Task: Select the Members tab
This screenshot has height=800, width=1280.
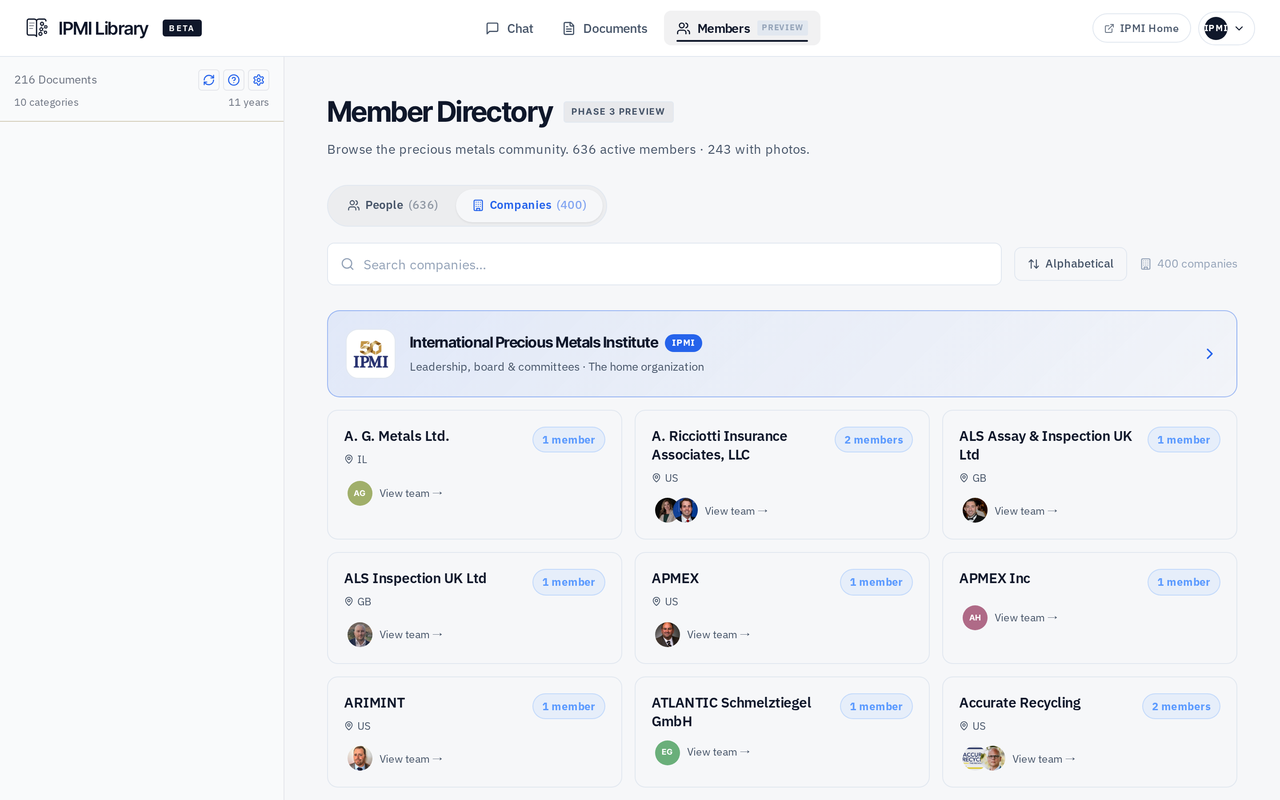Action: [x=742, y=28]
